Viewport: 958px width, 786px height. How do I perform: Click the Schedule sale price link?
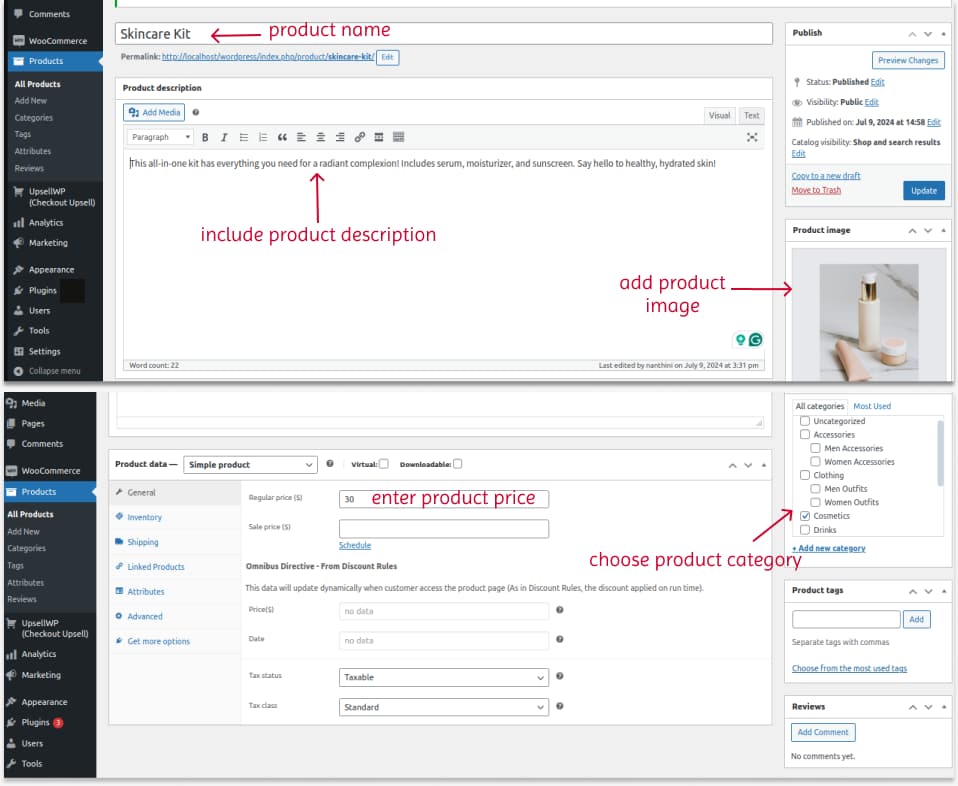pyautogui.click(x=355, y=545)
